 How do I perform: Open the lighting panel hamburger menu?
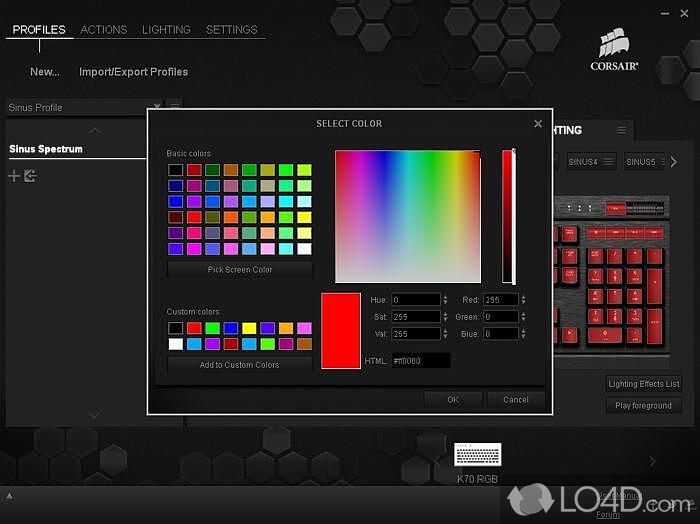coord(621,130)
